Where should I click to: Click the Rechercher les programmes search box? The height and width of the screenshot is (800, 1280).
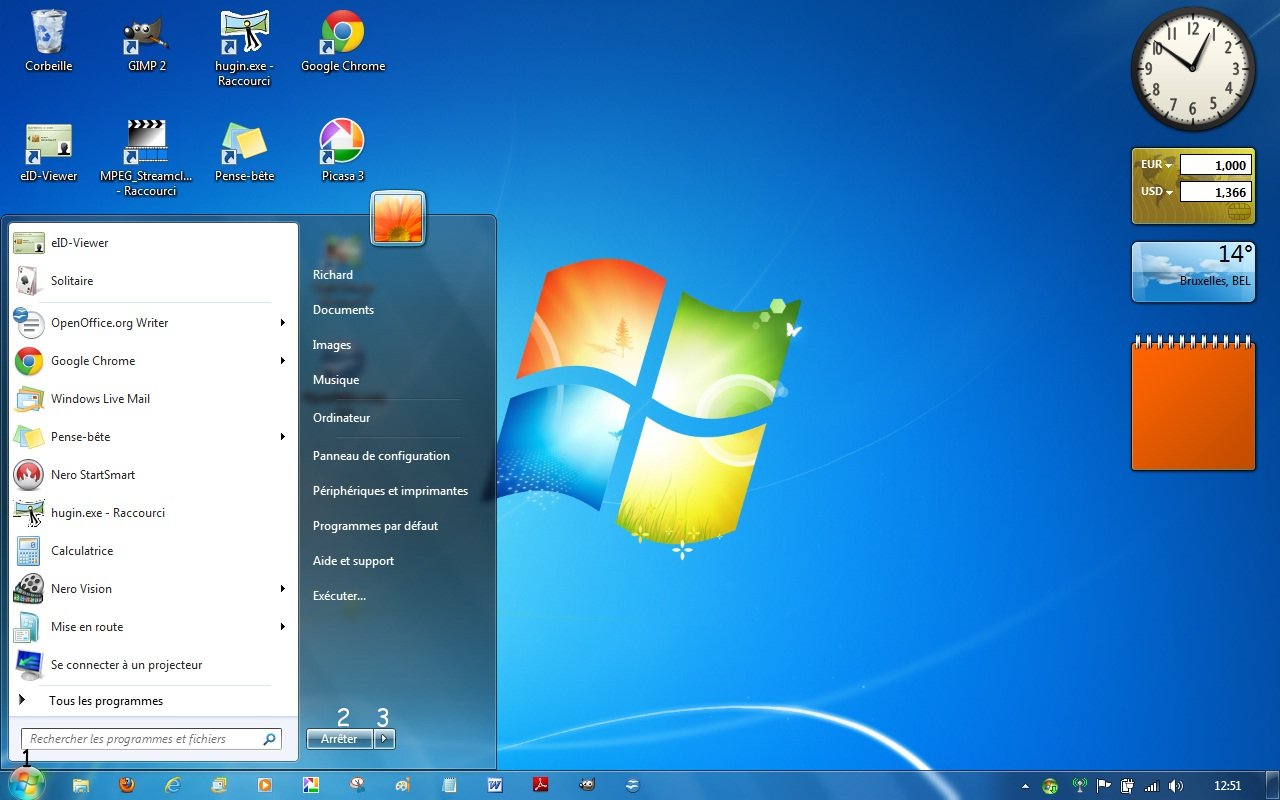pos(151,739)
